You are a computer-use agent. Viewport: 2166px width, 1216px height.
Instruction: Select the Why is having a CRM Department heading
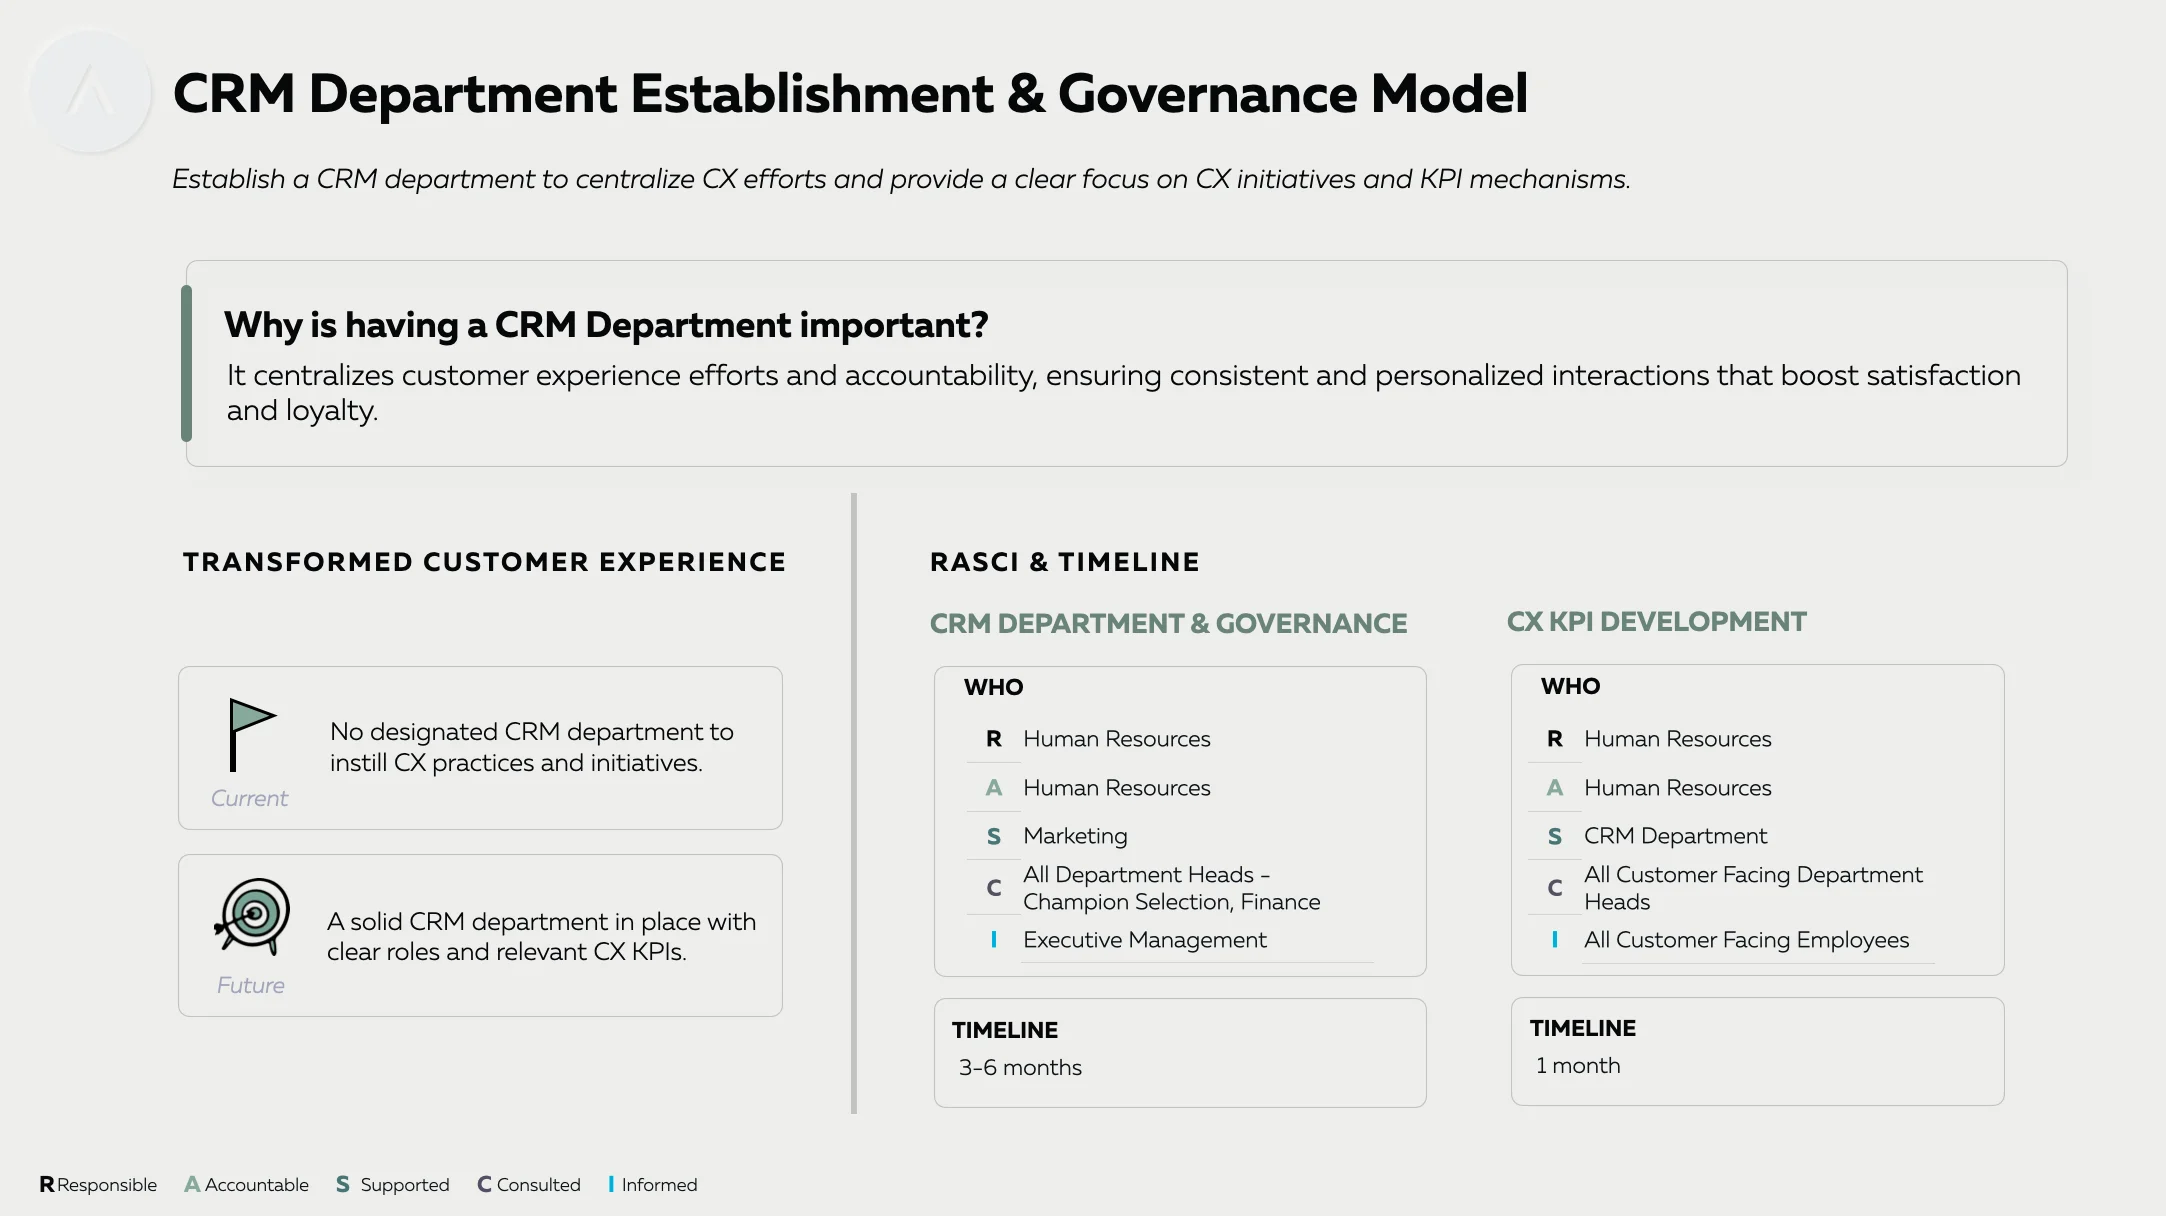[x=606, y=324]
